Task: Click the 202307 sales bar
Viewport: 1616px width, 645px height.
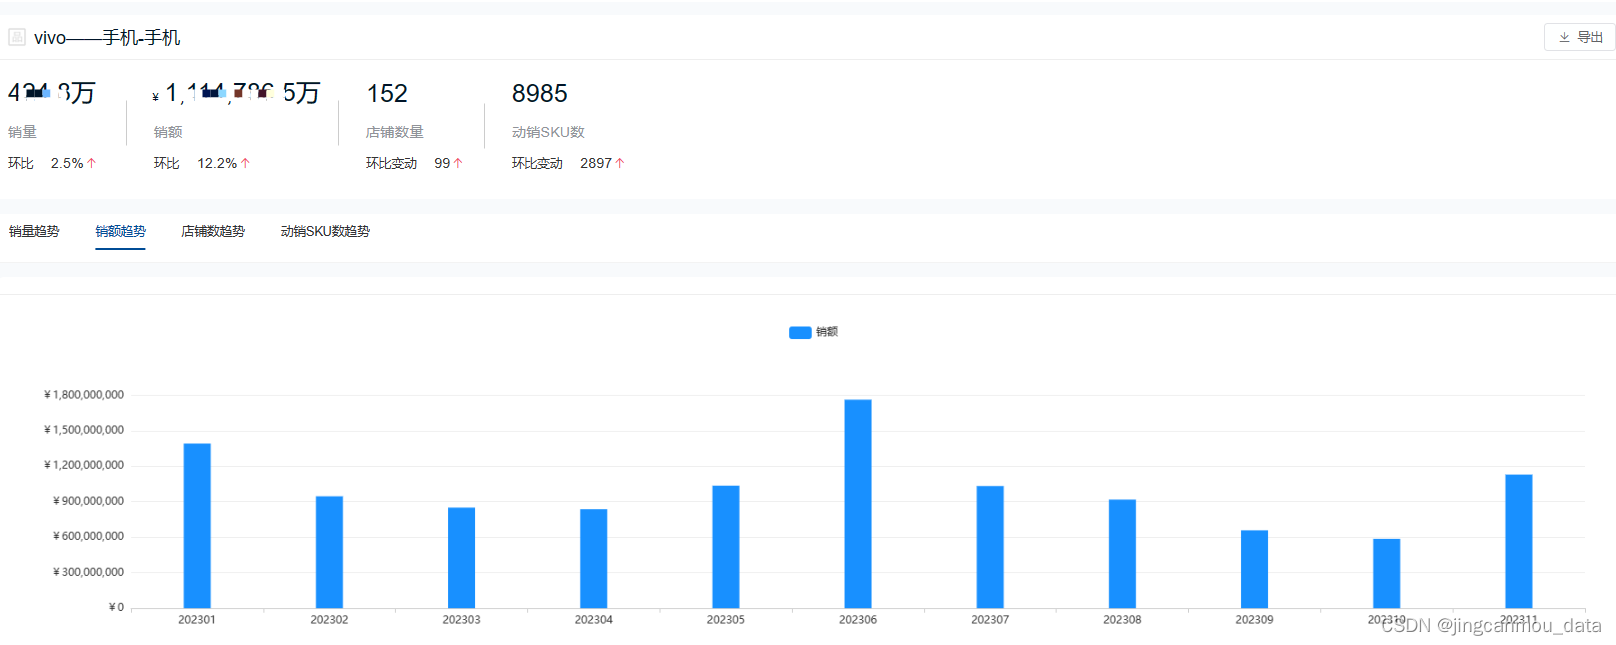Action: [990, 547]
